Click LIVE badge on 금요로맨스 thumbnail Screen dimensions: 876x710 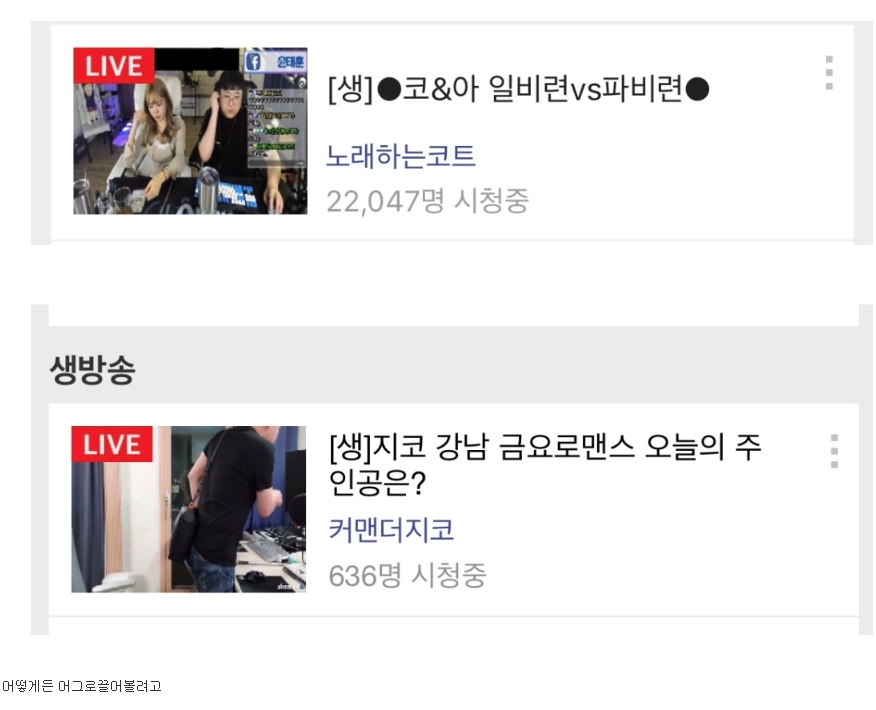click(112, 444)
